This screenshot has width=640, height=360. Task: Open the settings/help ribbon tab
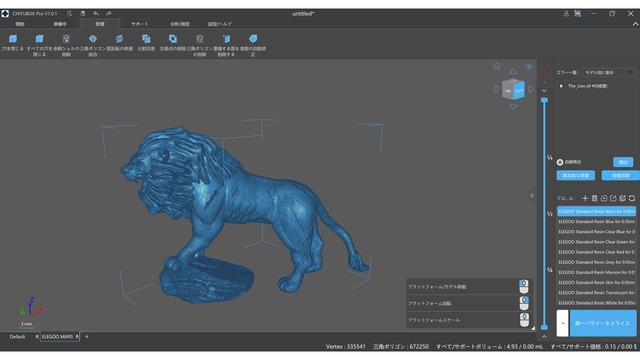tap(220, 24)
